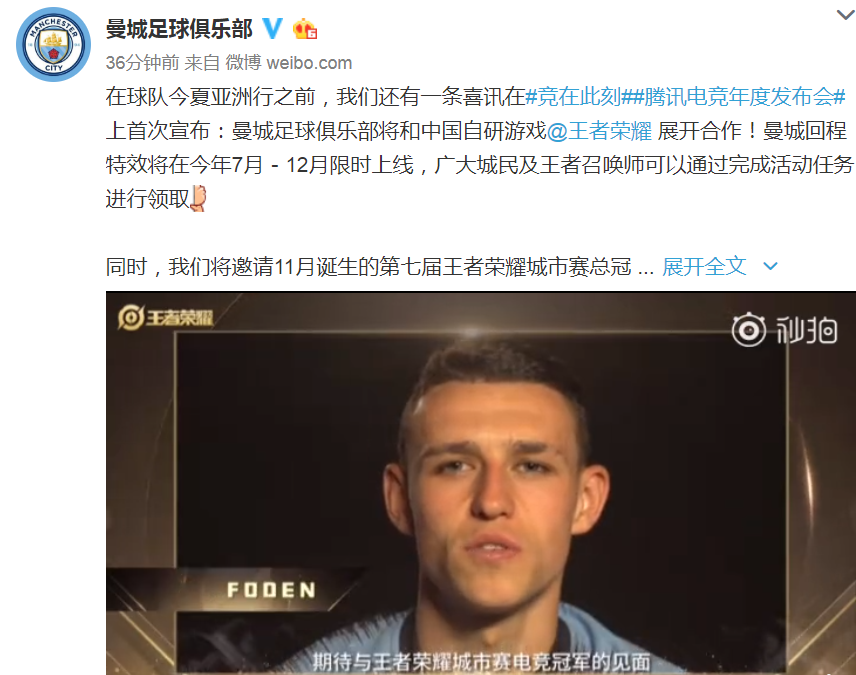This screenshot has width=856, height=675.
Task: Click the 秒拍 text label on the video
Action: coord(807,330)
